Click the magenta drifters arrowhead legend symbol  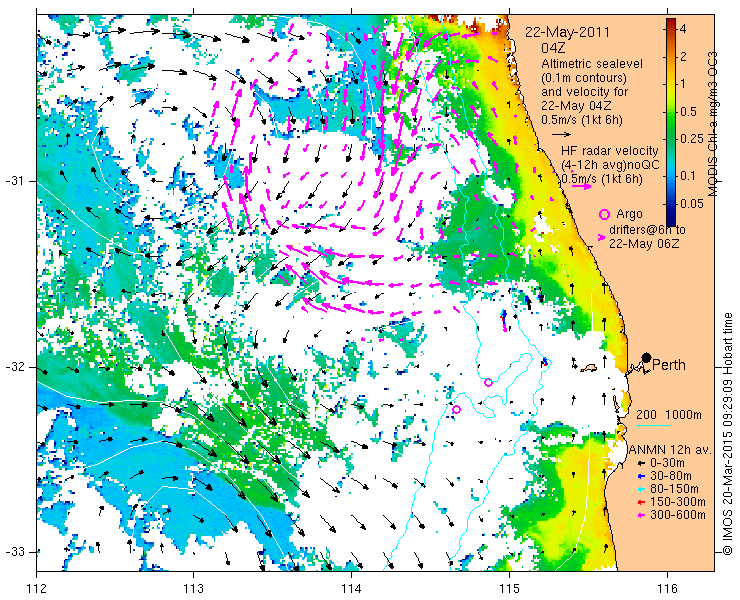(x=601, y=238)
